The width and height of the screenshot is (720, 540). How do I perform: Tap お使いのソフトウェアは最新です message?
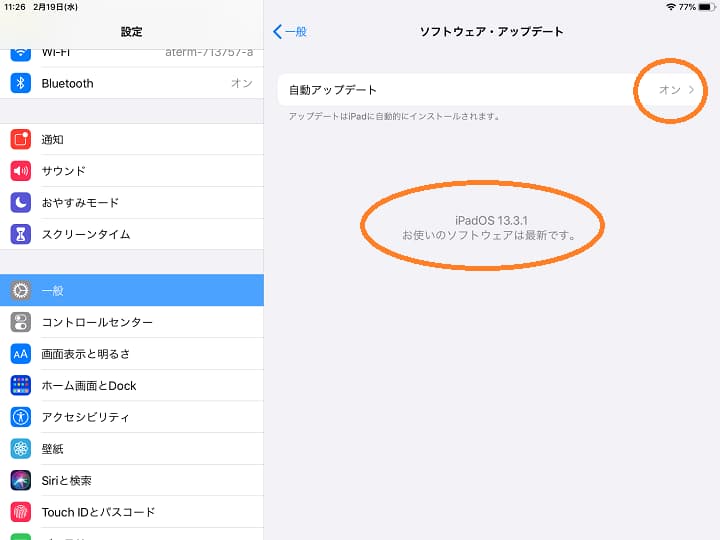(489, 236)
